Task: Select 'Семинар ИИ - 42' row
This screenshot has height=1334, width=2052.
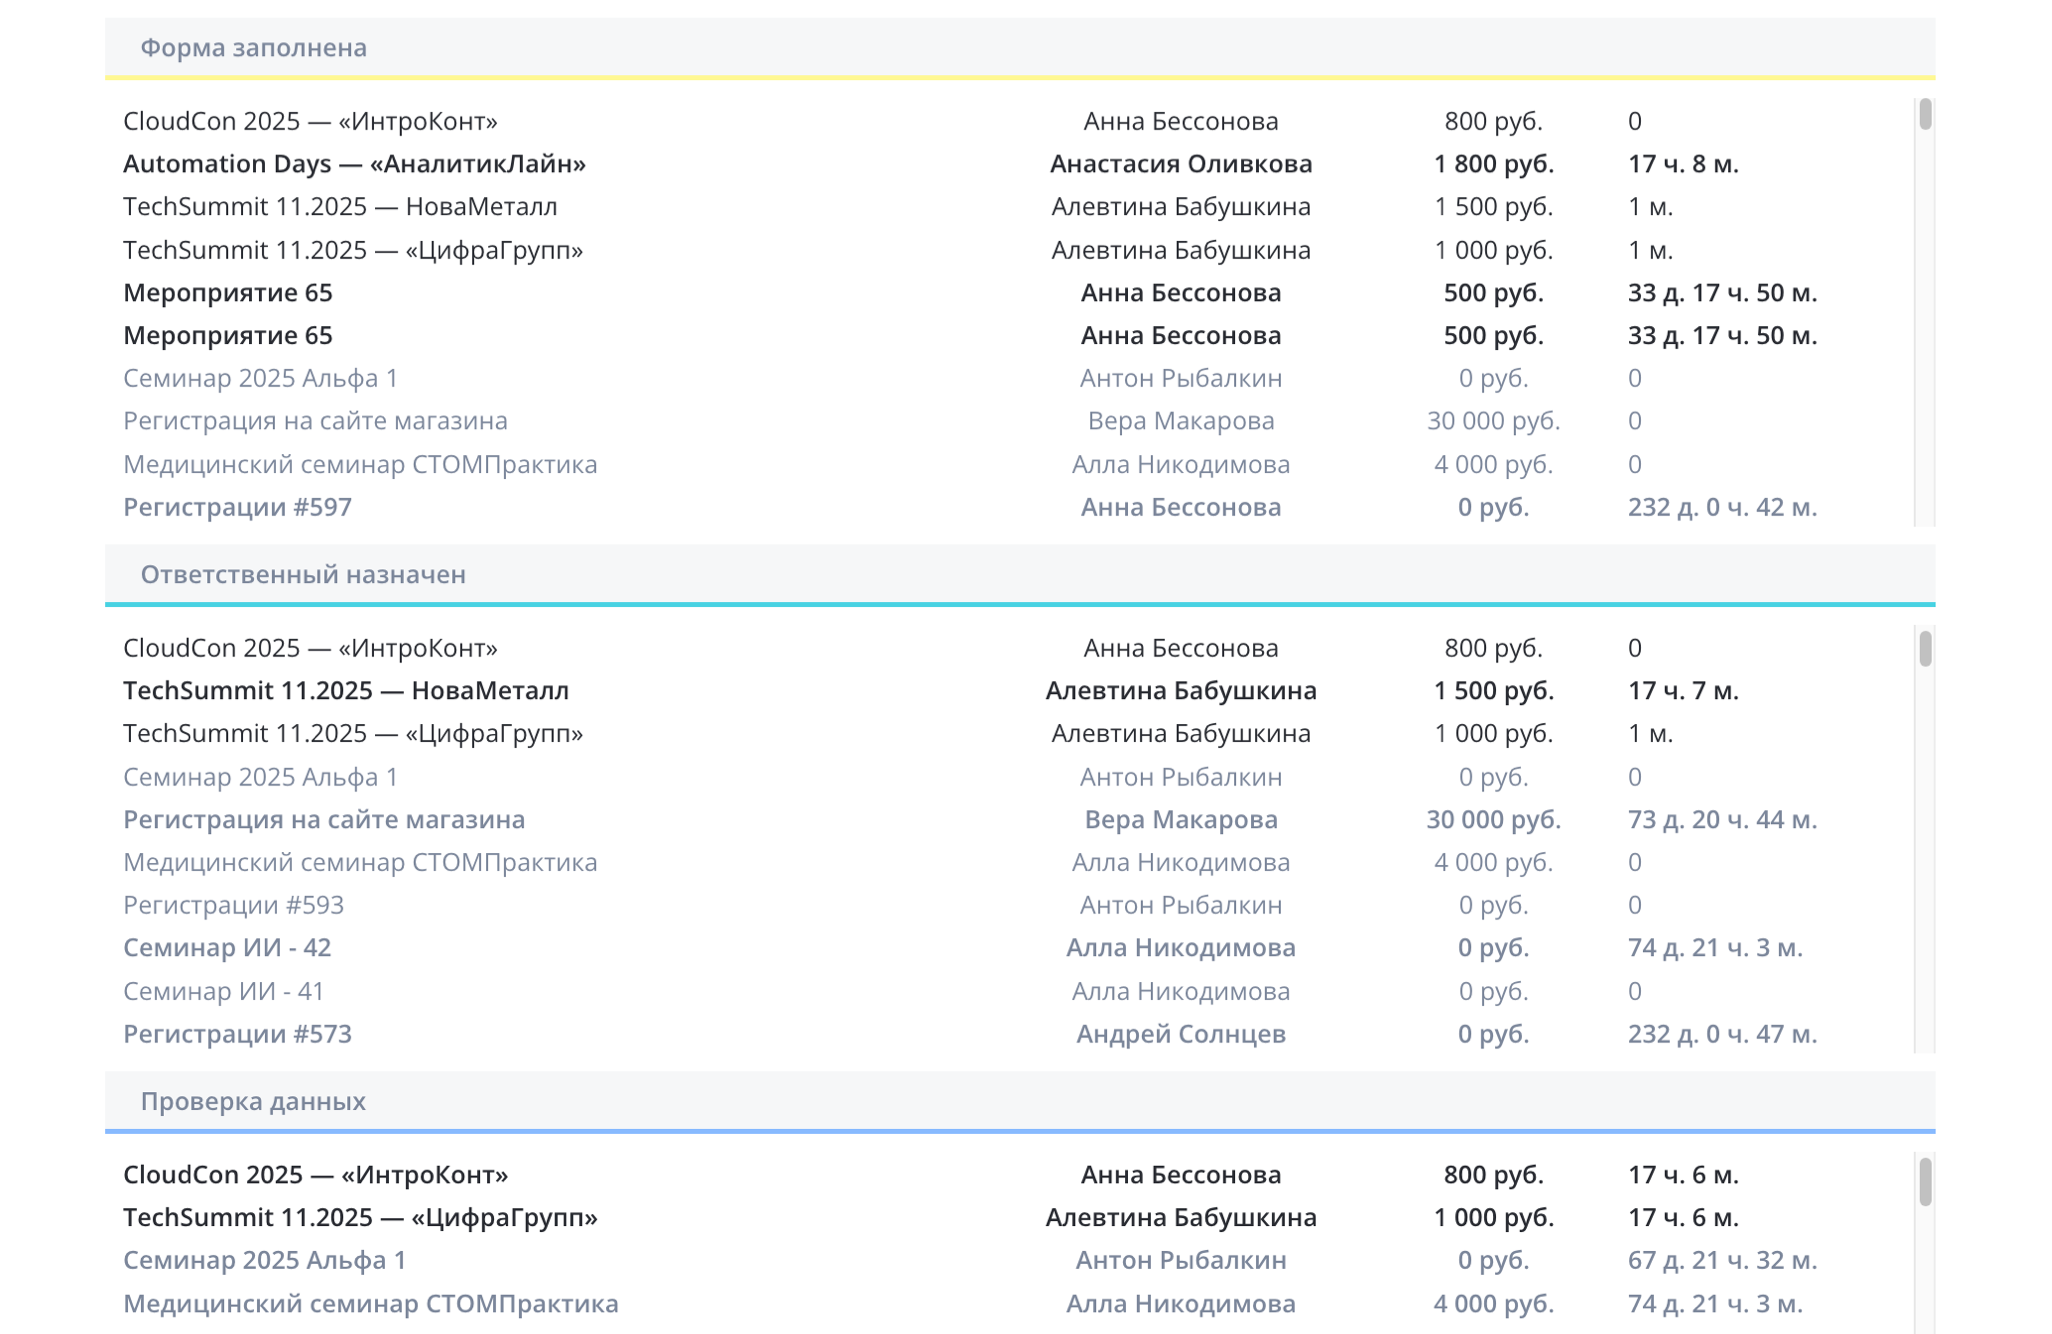Action: (227, 947)
